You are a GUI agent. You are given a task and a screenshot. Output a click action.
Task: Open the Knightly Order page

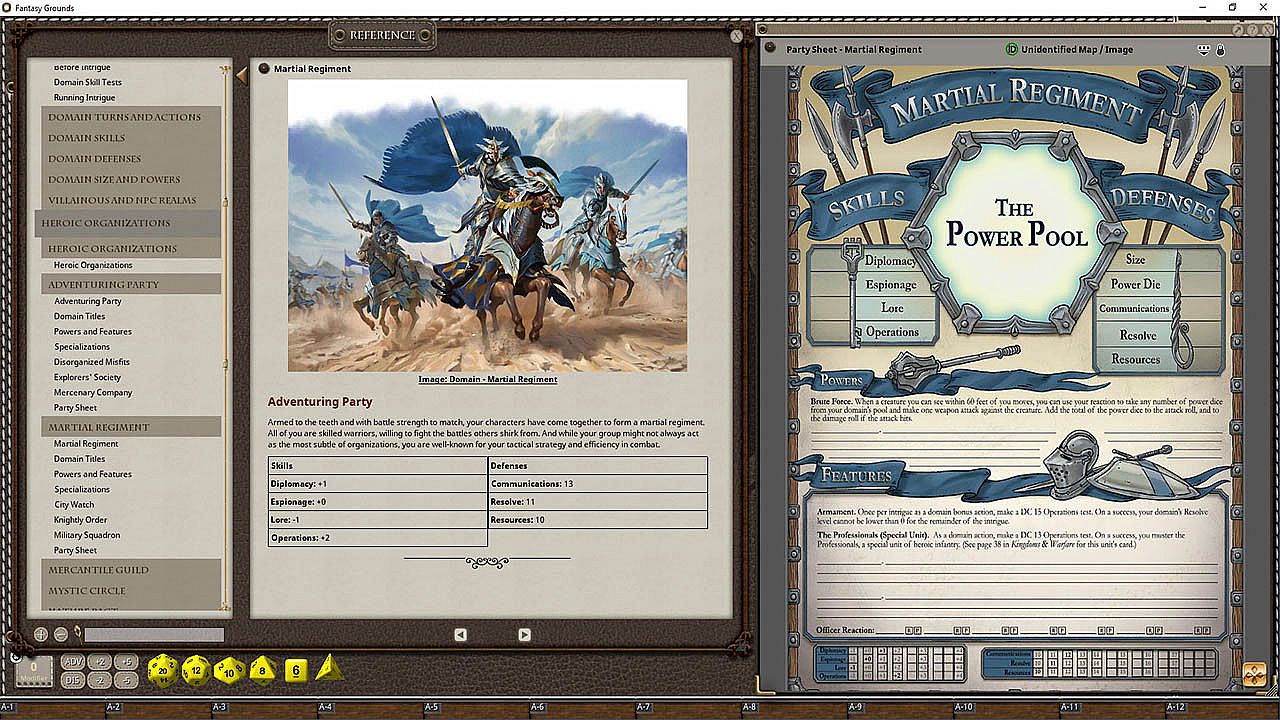click(x=81, y=520)
